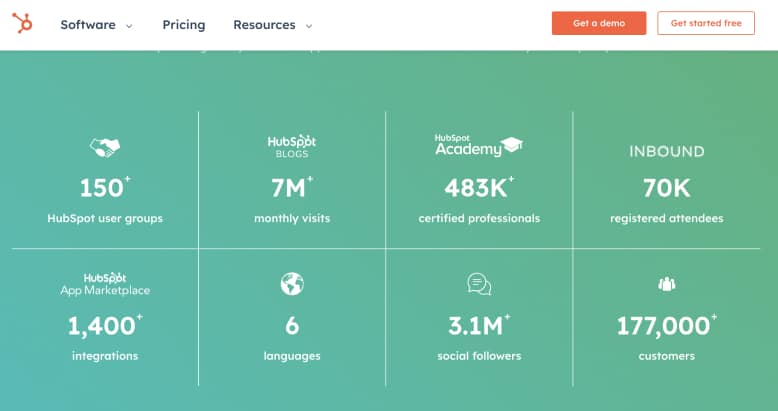Click the Get a demo button
Screen dimensions: 778x411
tap(599, 23)
